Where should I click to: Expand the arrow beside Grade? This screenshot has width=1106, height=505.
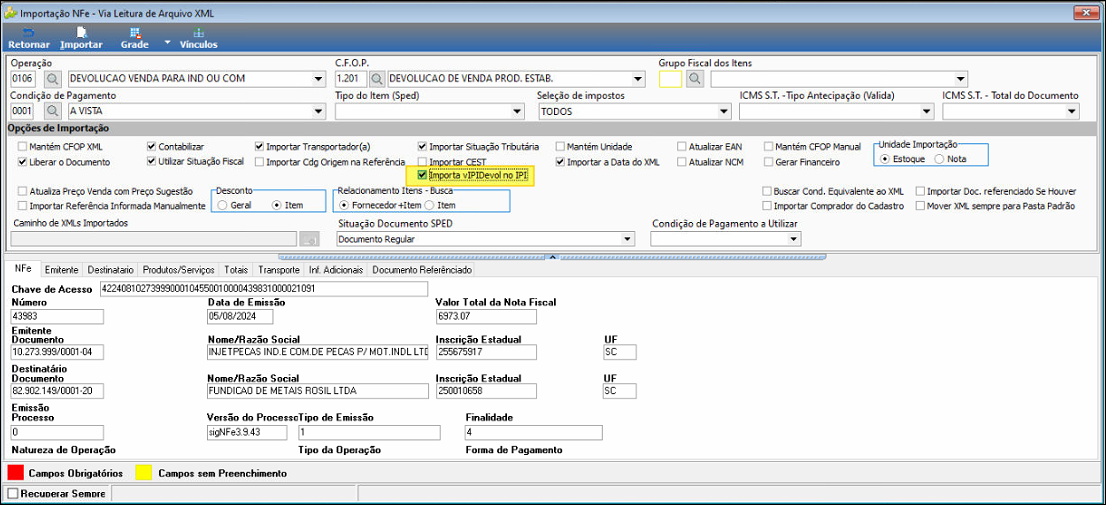(x=167, y=42)
